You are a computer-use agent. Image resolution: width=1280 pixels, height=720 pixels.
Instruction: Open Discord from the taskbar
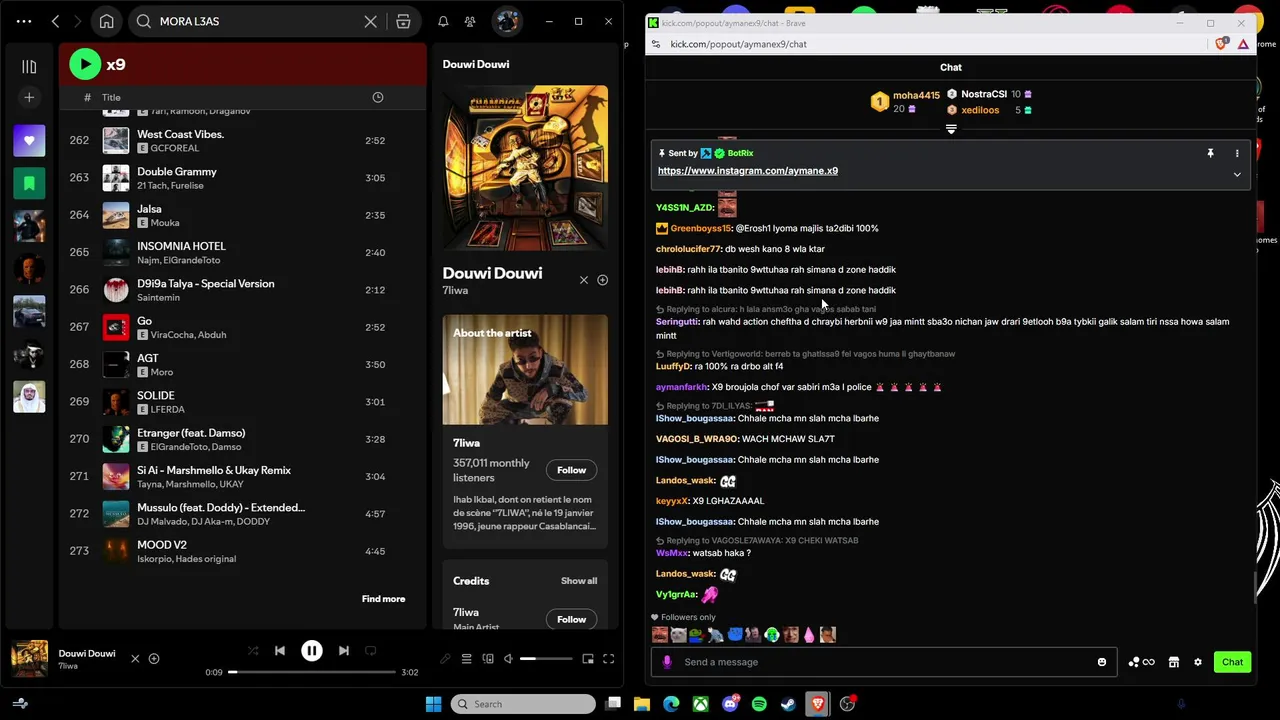coord(730,704)
